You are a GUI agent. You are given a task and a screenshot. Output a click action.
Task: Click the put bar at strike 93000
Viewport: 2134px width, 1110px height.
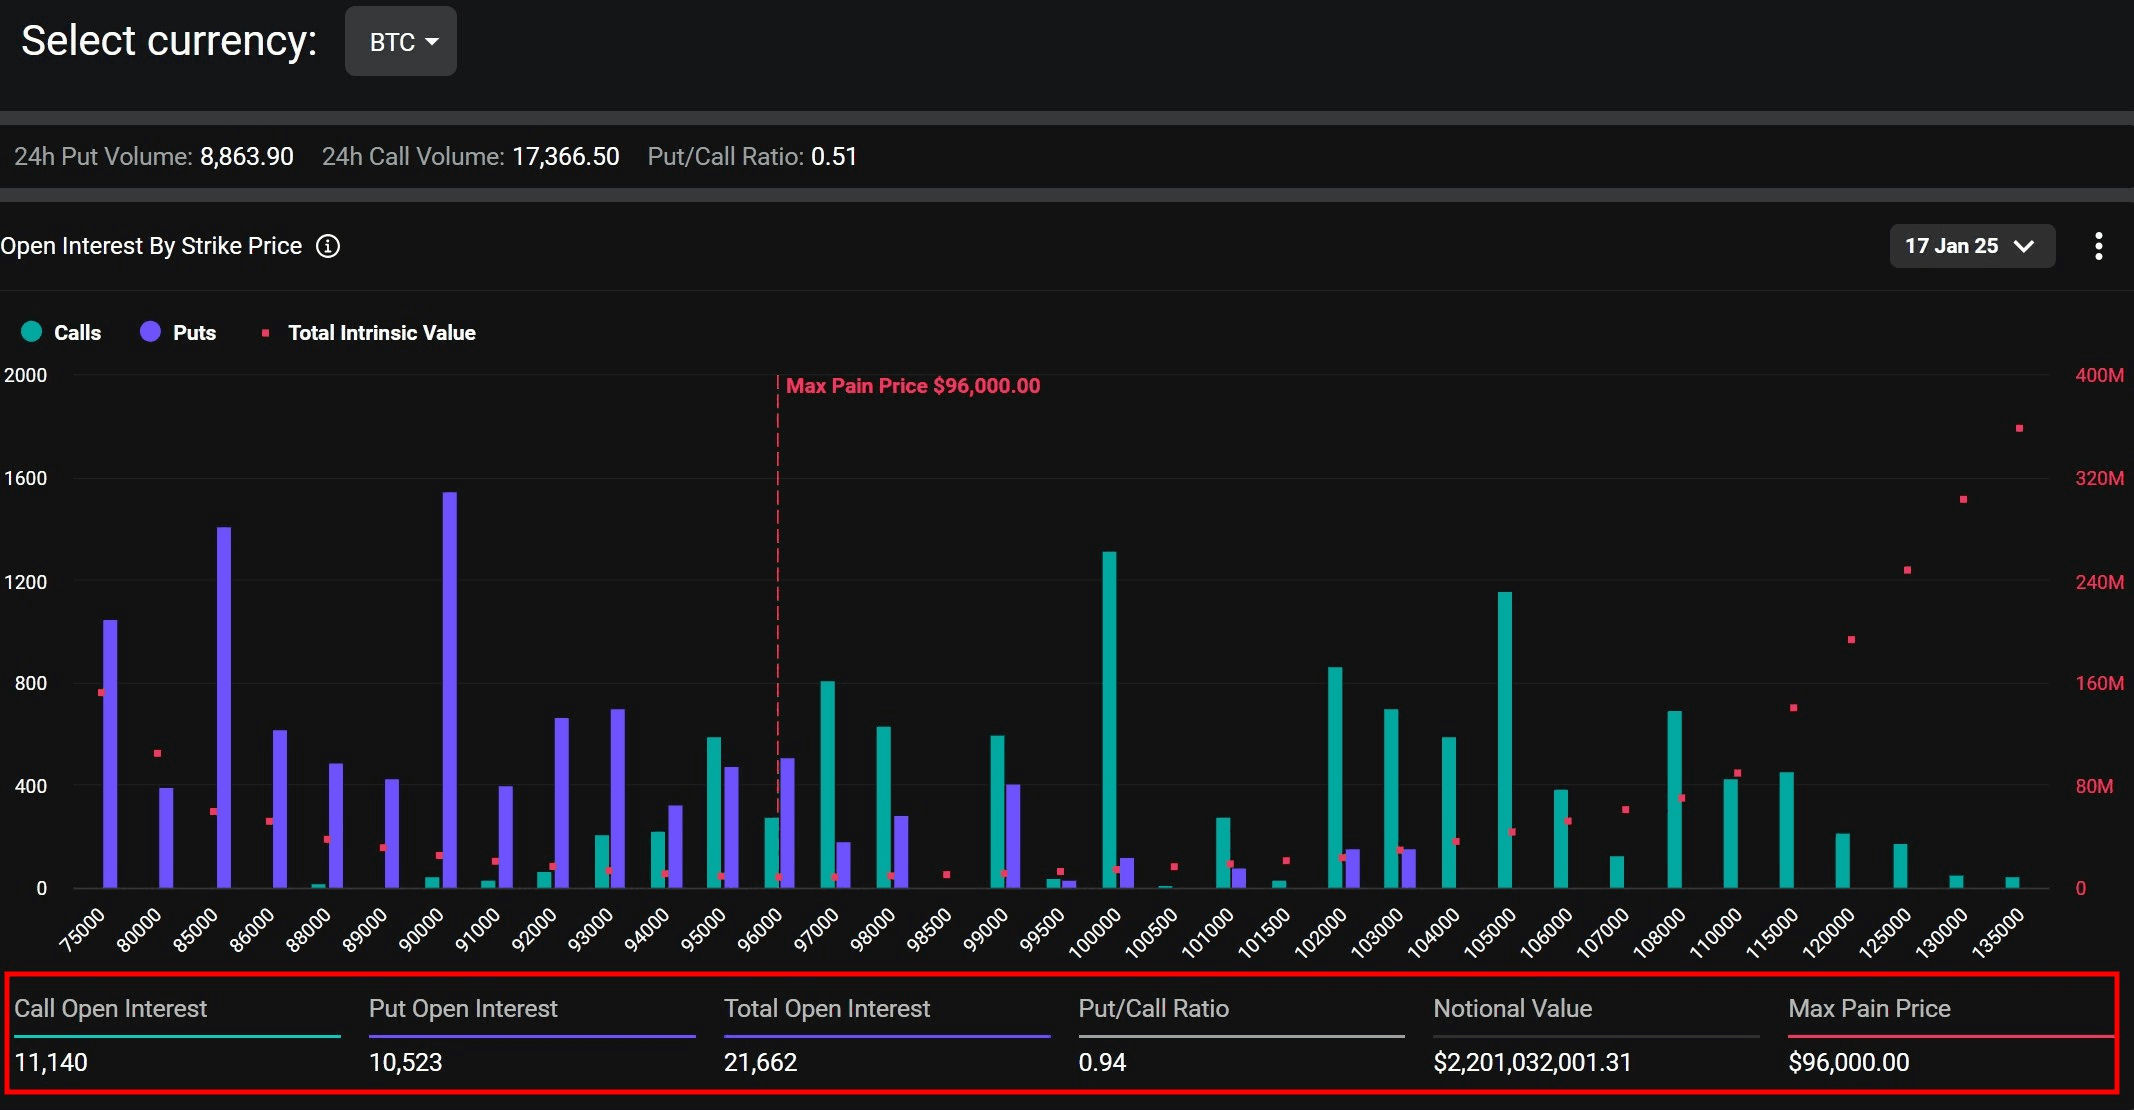tap(618, 799)
